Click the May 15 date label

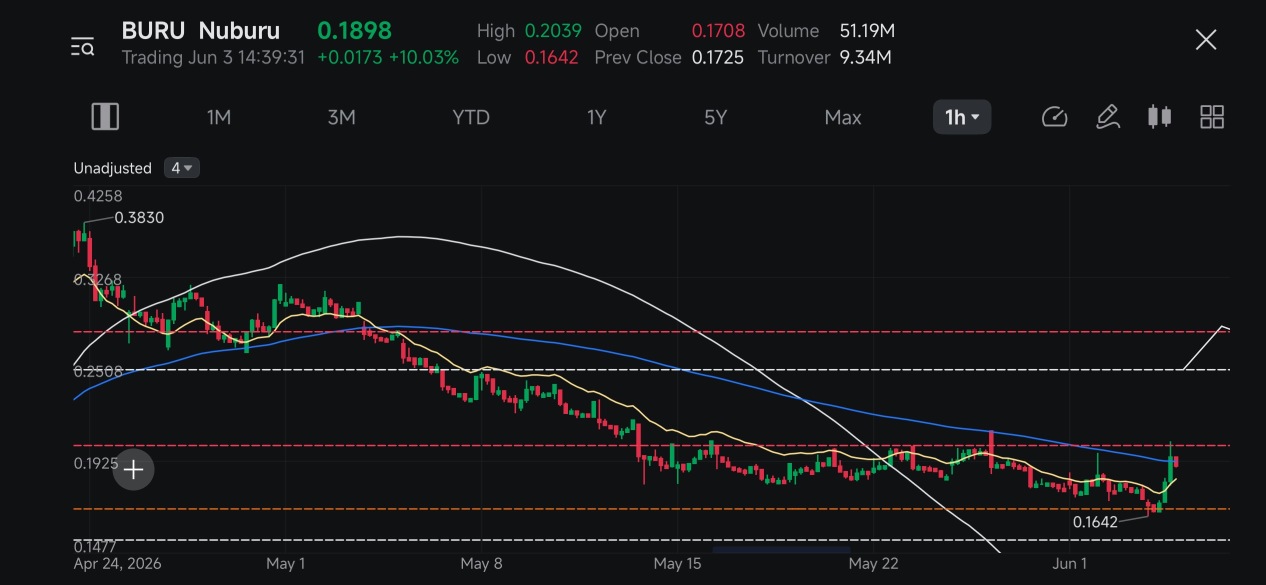click(680, 564)
